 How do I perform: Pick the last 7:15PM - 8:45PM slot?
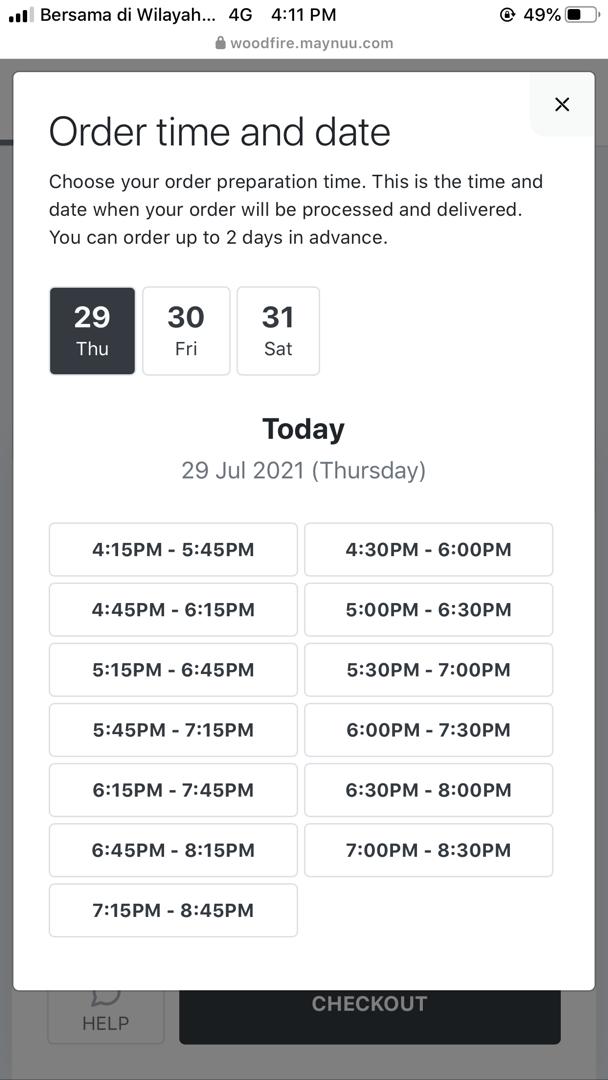pos(173,910)
